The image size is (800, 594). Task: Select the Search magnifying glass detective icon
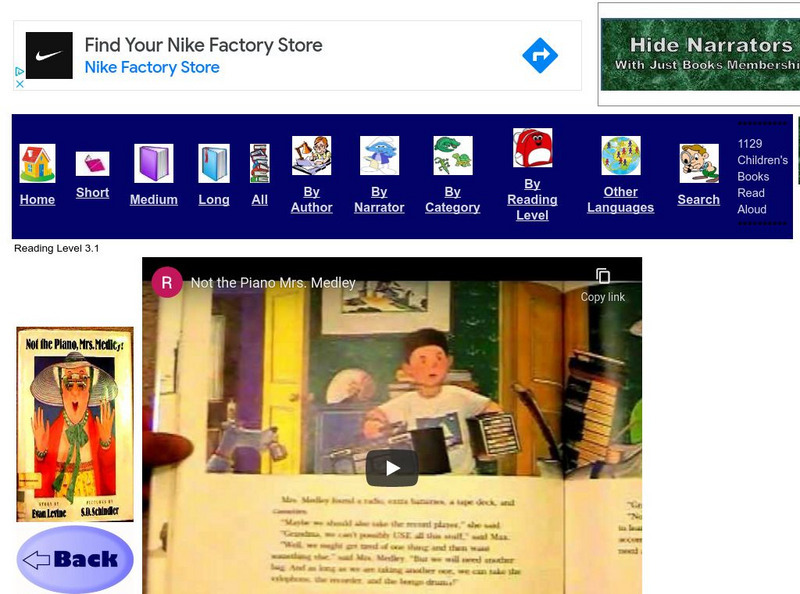coord(699,163)
